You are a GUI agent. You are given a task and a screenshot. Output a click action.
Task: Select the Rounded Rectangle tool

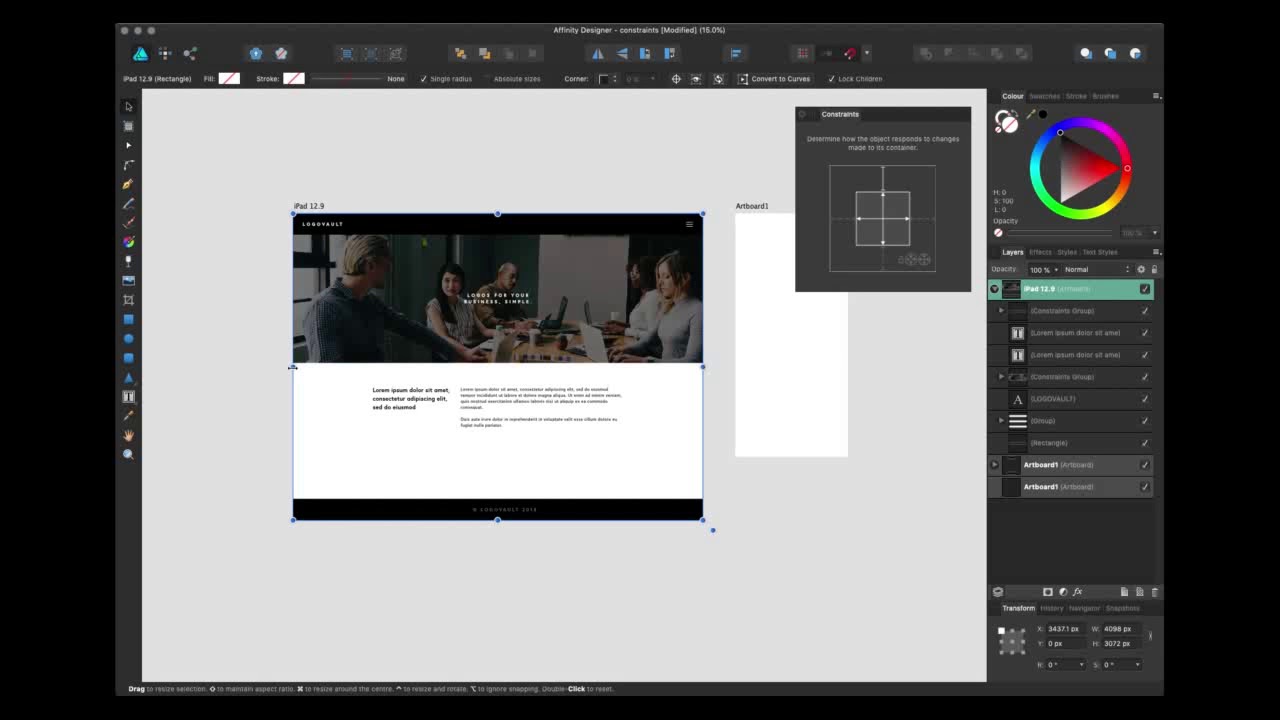pos(128,358)
